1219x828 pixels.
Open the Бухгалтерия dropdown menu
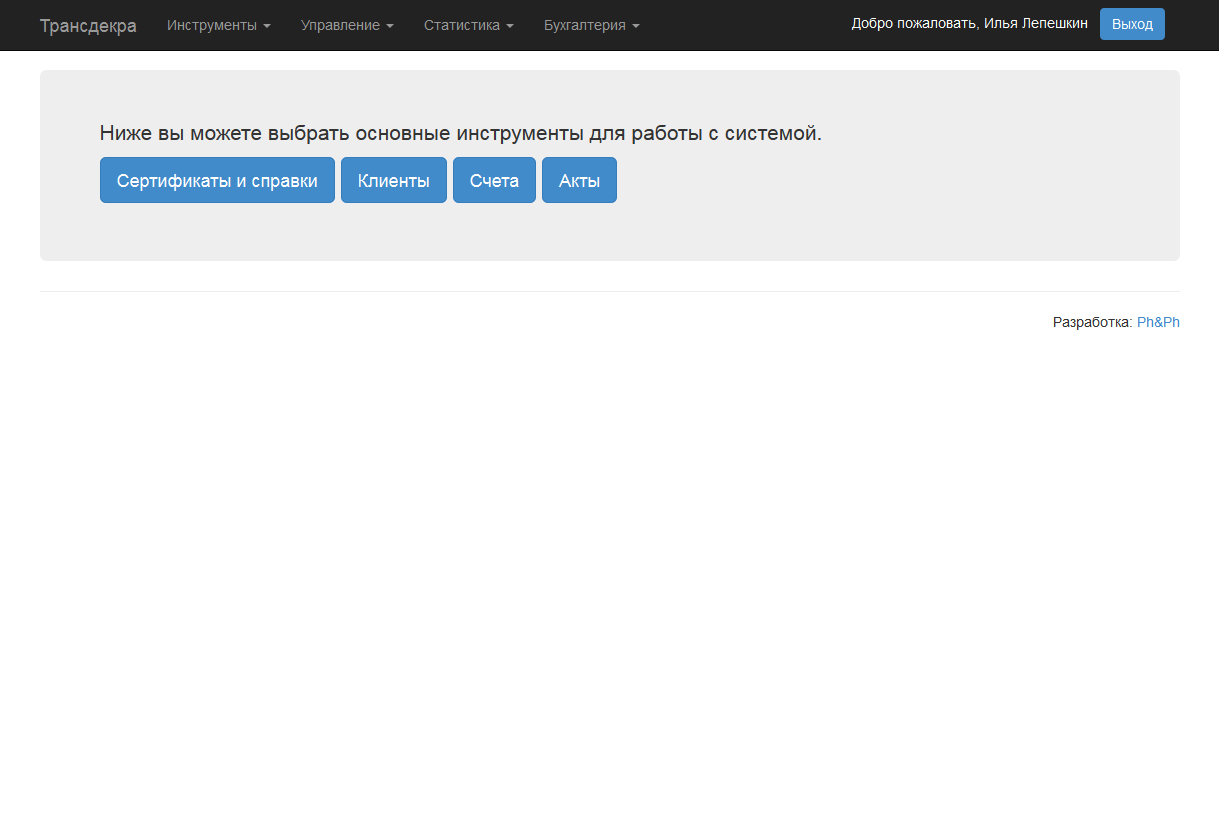pos(592,25)
